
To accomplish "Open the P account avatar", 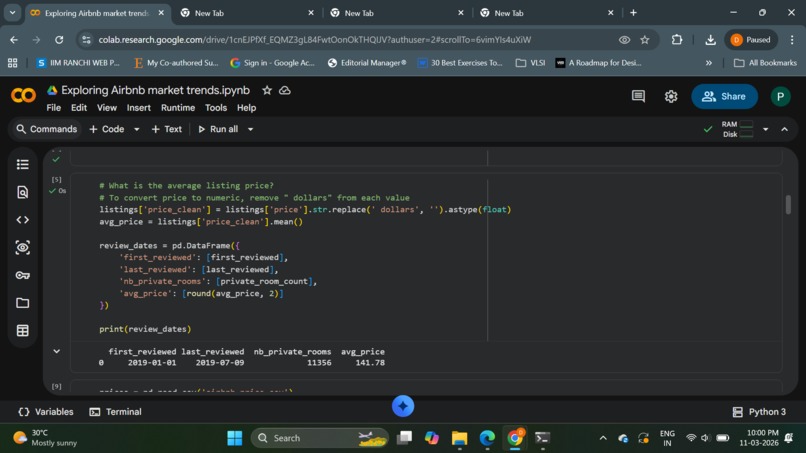I will (x=780, y=97).
